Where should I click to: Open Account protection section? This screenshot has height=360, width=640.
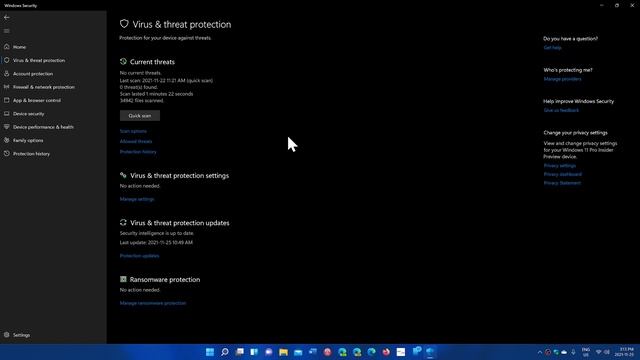tap(53, 74)
